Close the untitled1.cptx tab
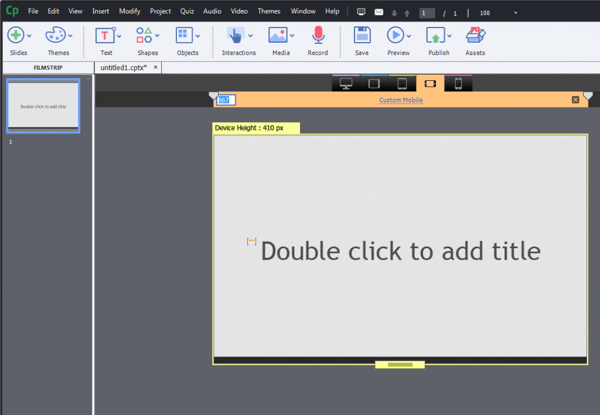Image resolution: width=600 pixels, height=415 pixels. click(x=155, y=67)
